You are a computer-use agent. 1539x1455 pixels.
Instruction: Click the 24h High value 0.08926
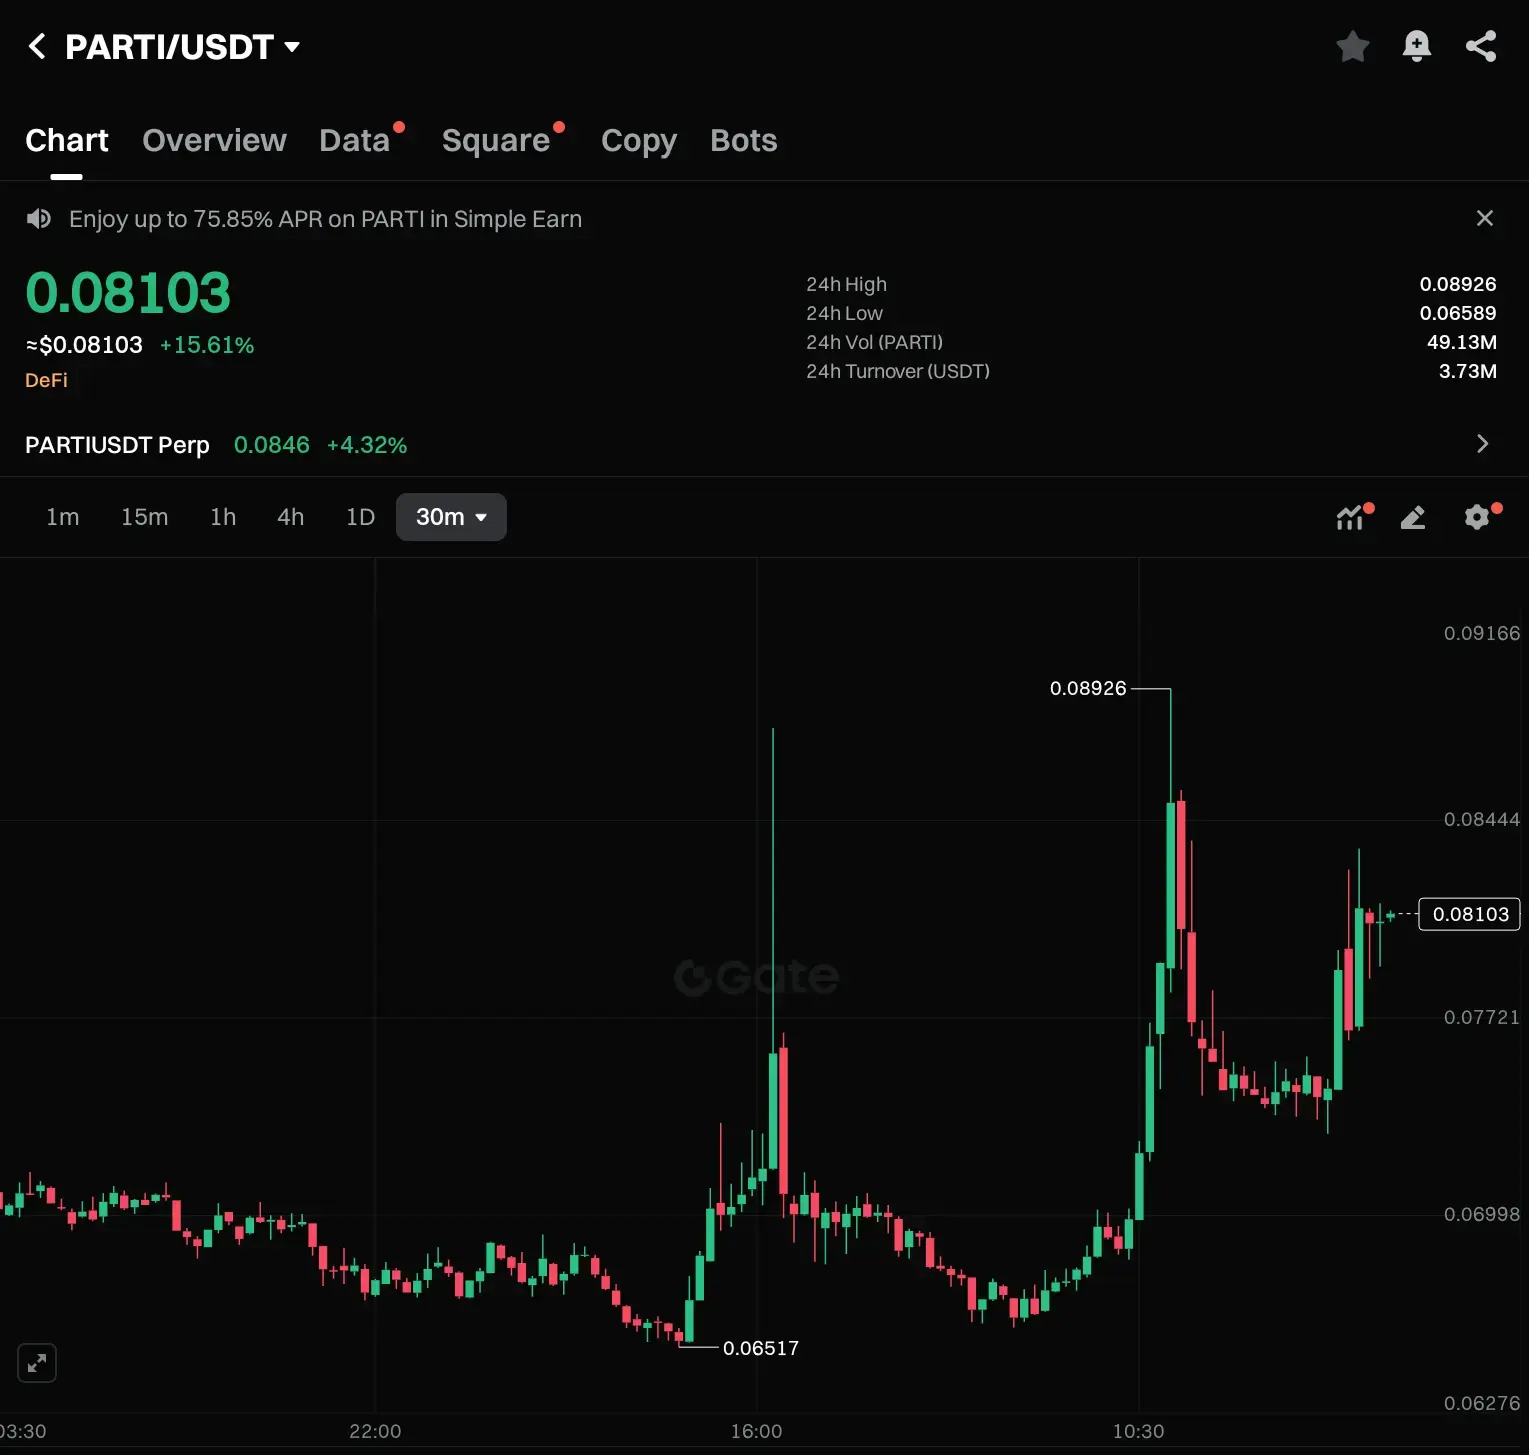coord(1458,284)
